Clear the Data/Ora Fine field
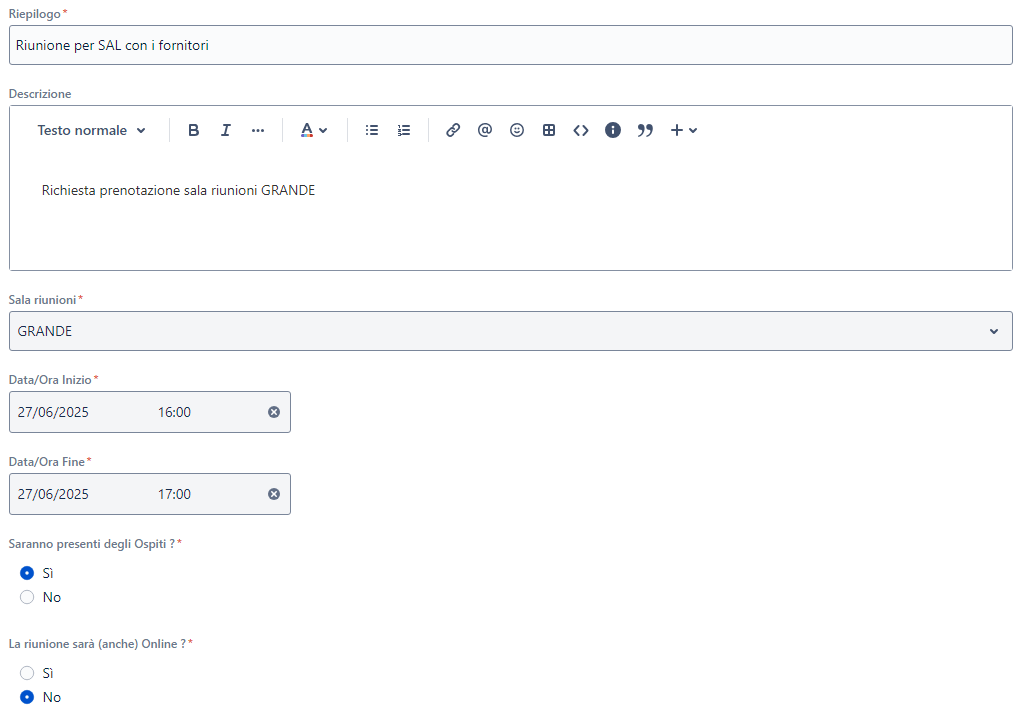The height and width of the screenshot is (713, 1026). click(273, 493)
